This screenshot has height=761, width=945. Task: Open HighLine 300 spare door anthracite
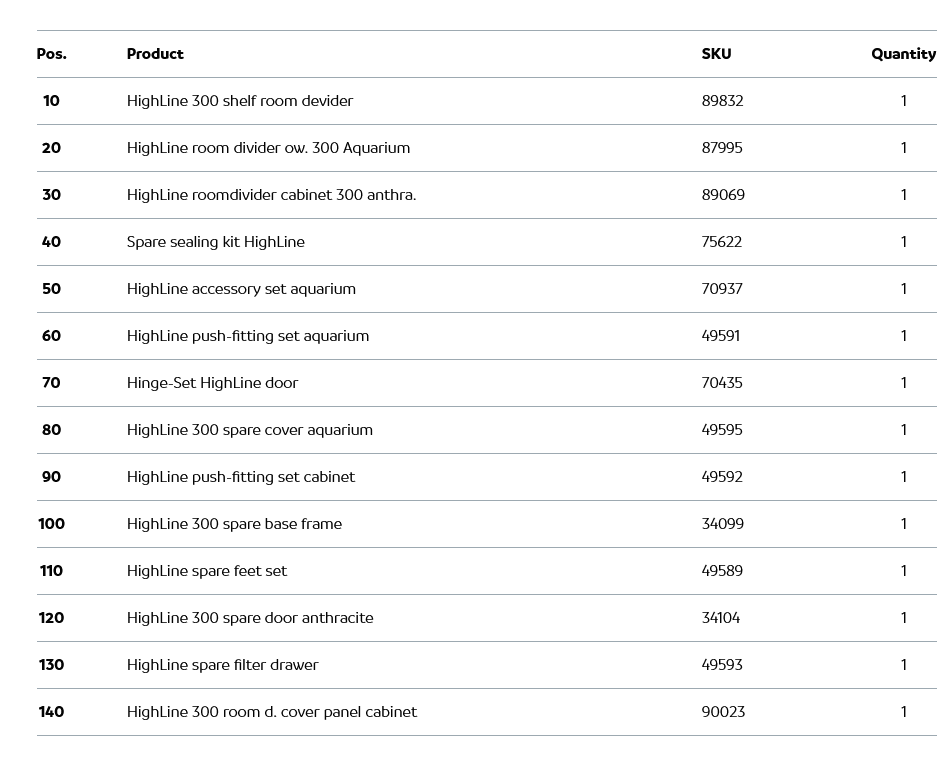[x=250, y=618]
